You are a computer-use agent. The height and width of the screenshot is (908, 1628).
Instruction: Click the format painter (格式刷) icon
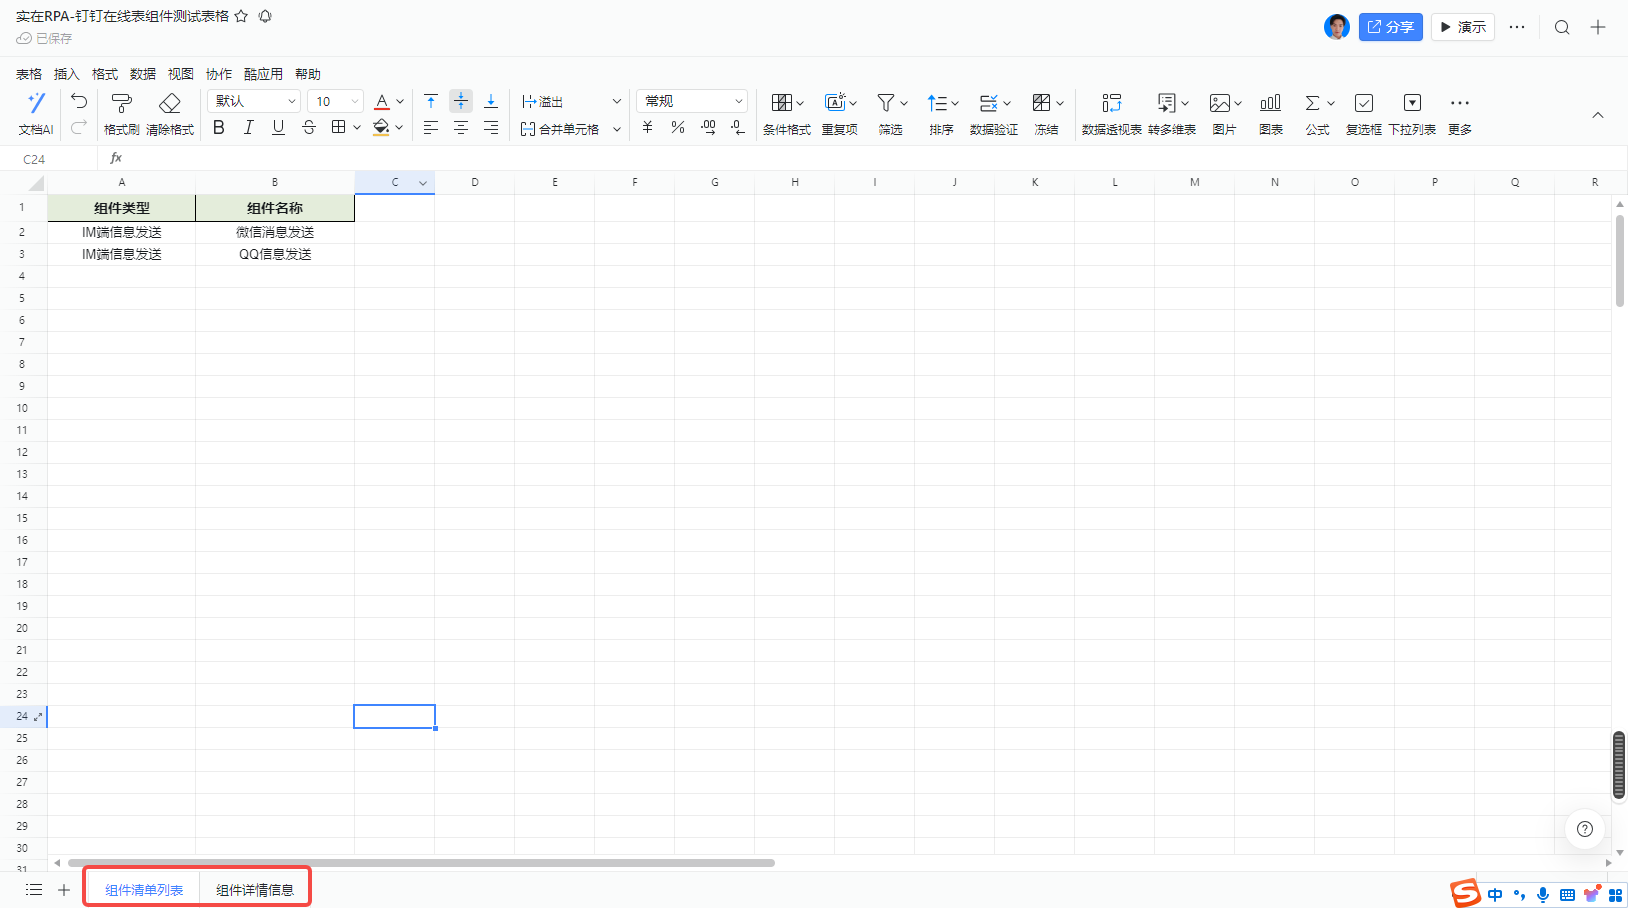point(121,103)
